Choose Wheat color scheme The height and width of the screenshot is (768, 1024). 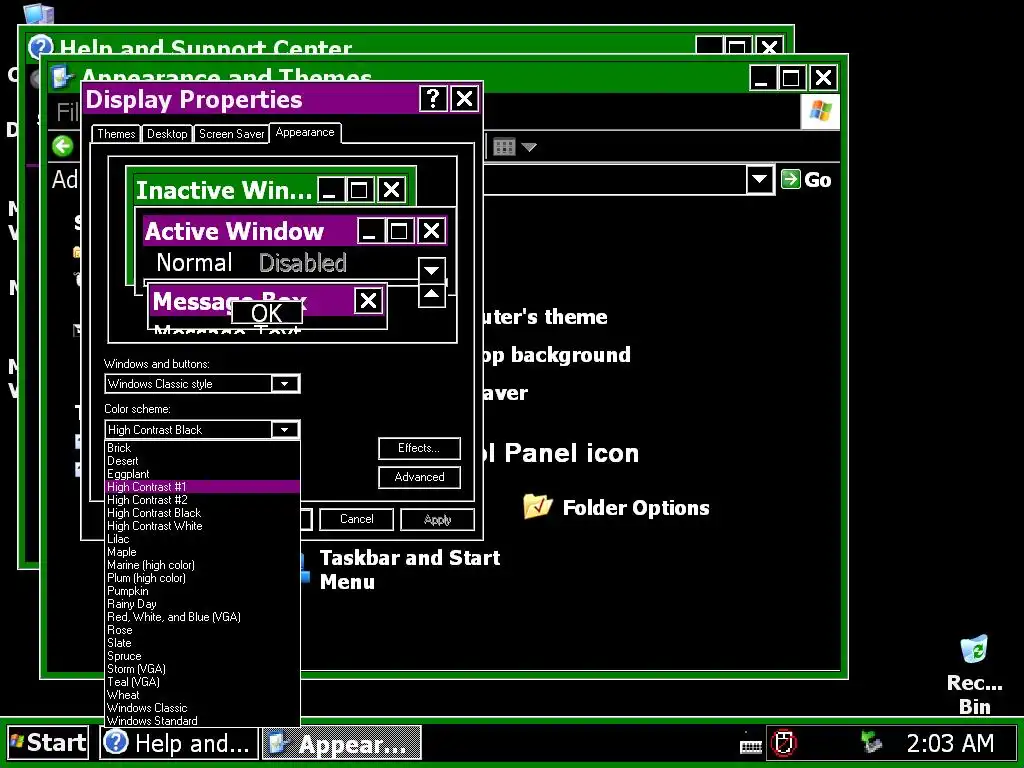(202, 695)
